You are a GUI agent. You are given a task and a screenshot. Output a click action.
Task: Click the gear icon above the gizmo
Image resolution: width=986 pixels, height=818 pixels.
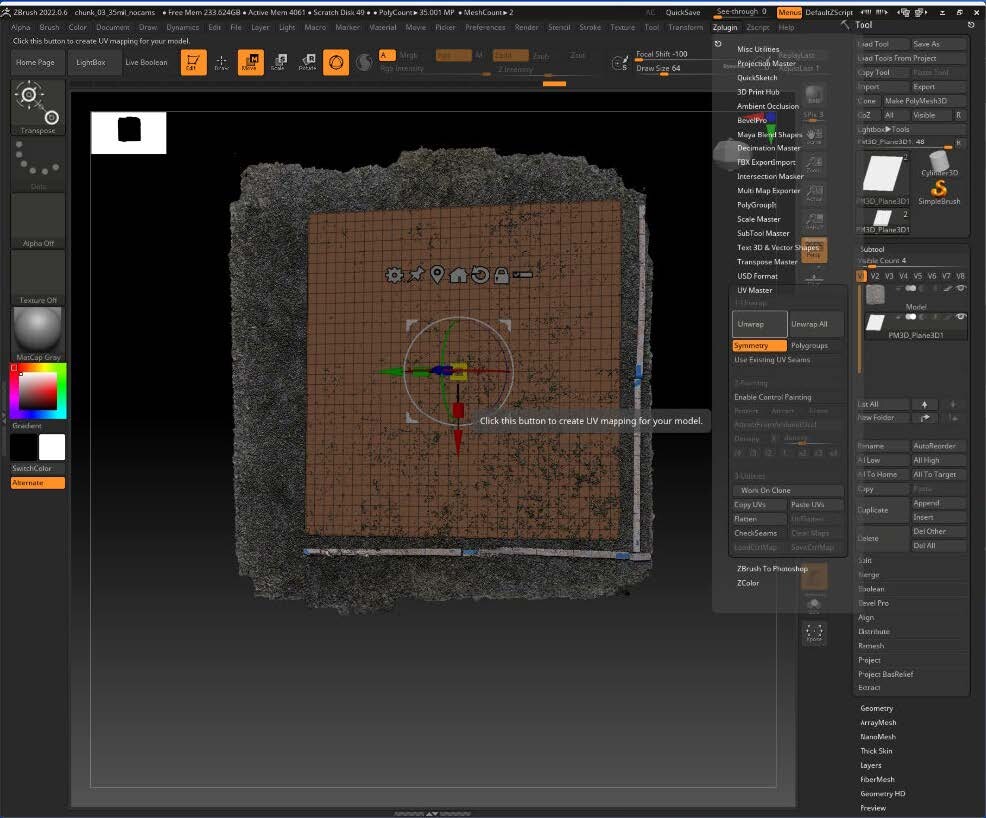coord(395,274)
